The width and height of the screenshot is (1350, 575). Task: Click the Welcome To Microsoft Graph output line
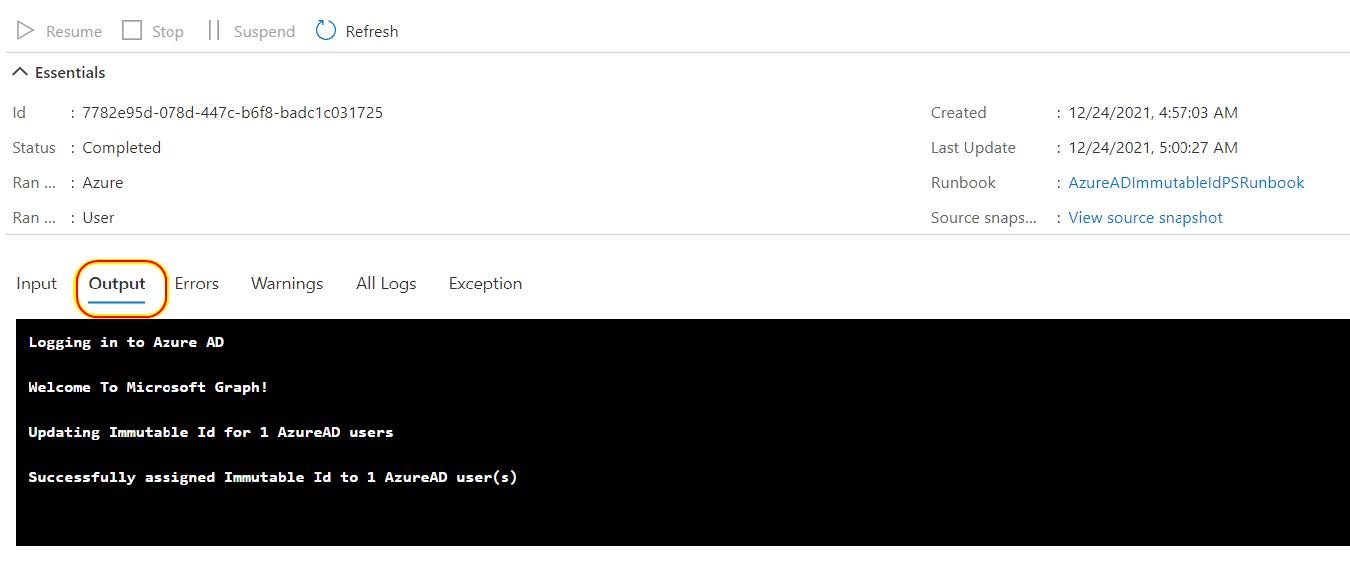pos(148,387)
